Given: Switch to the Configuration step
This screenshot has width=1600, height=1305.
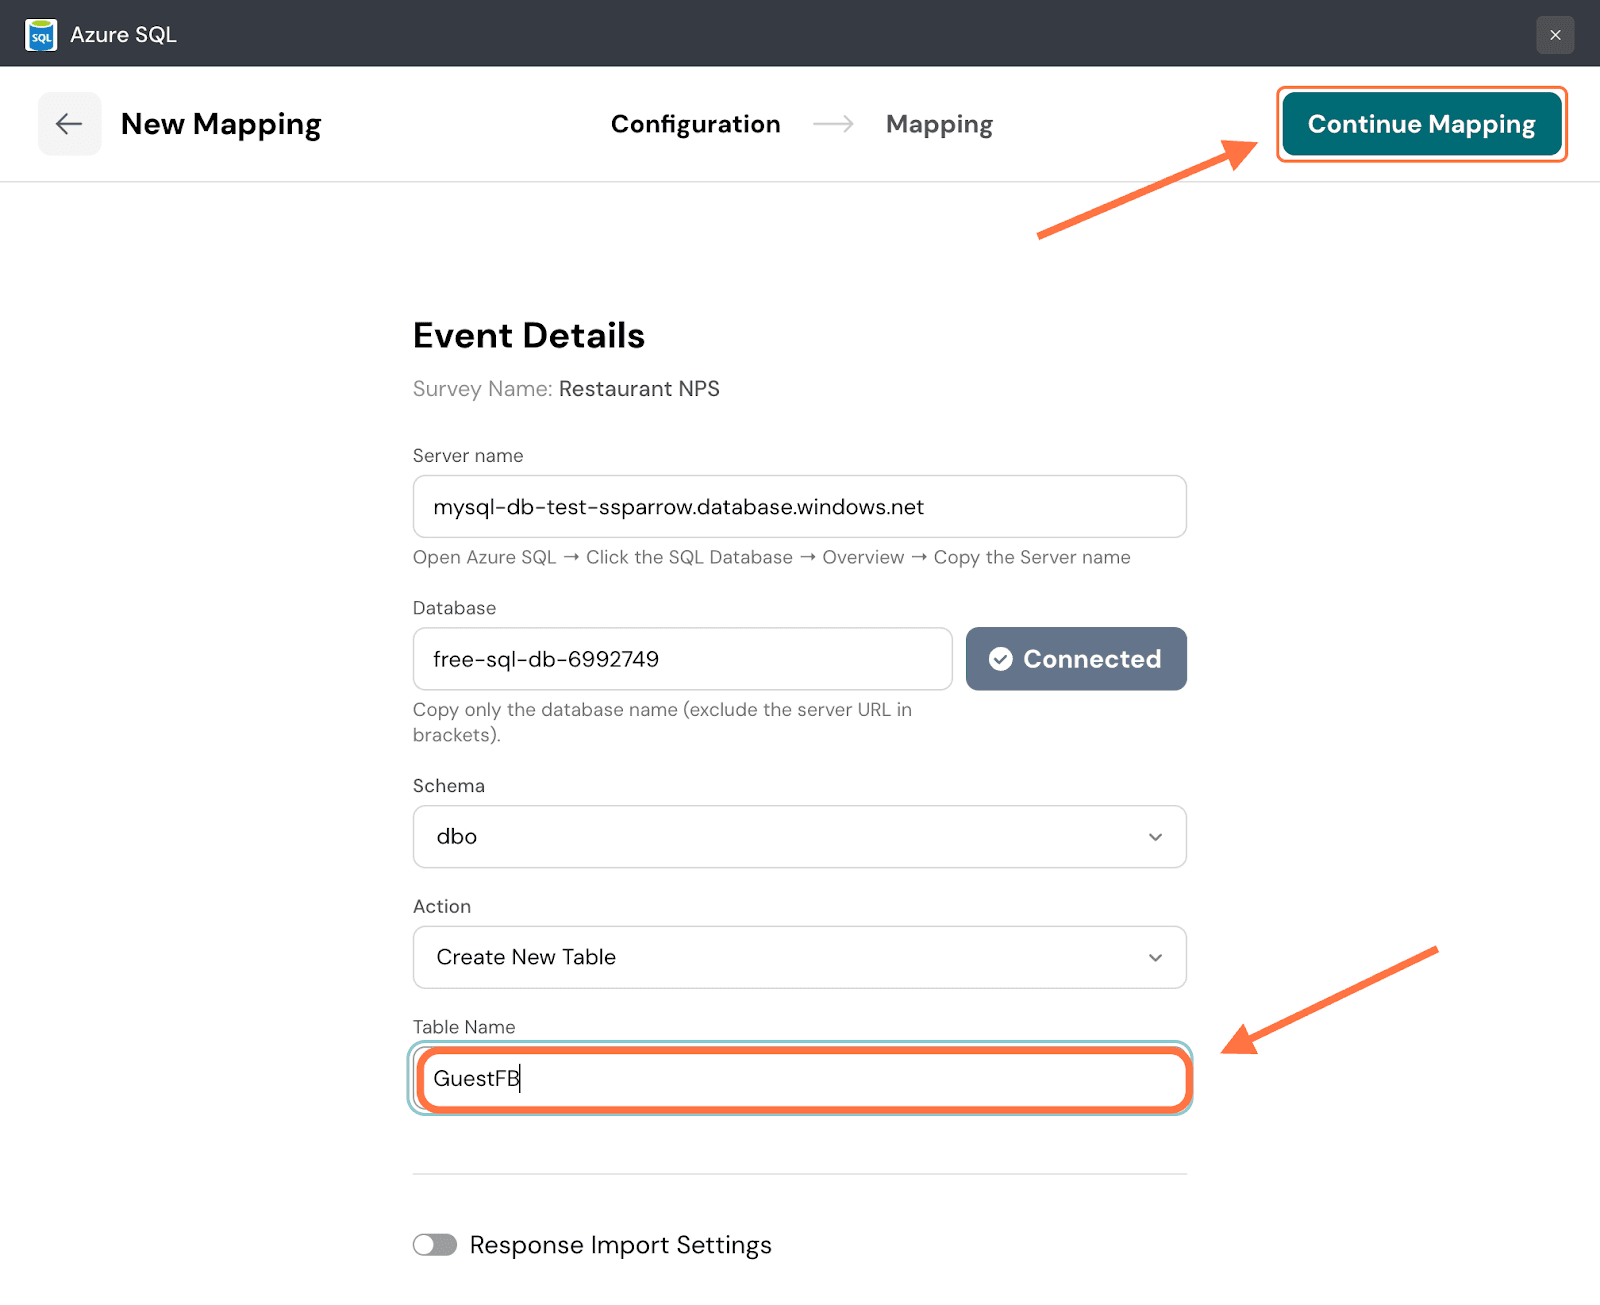Looking at the screenshot, I should point(695,124).
